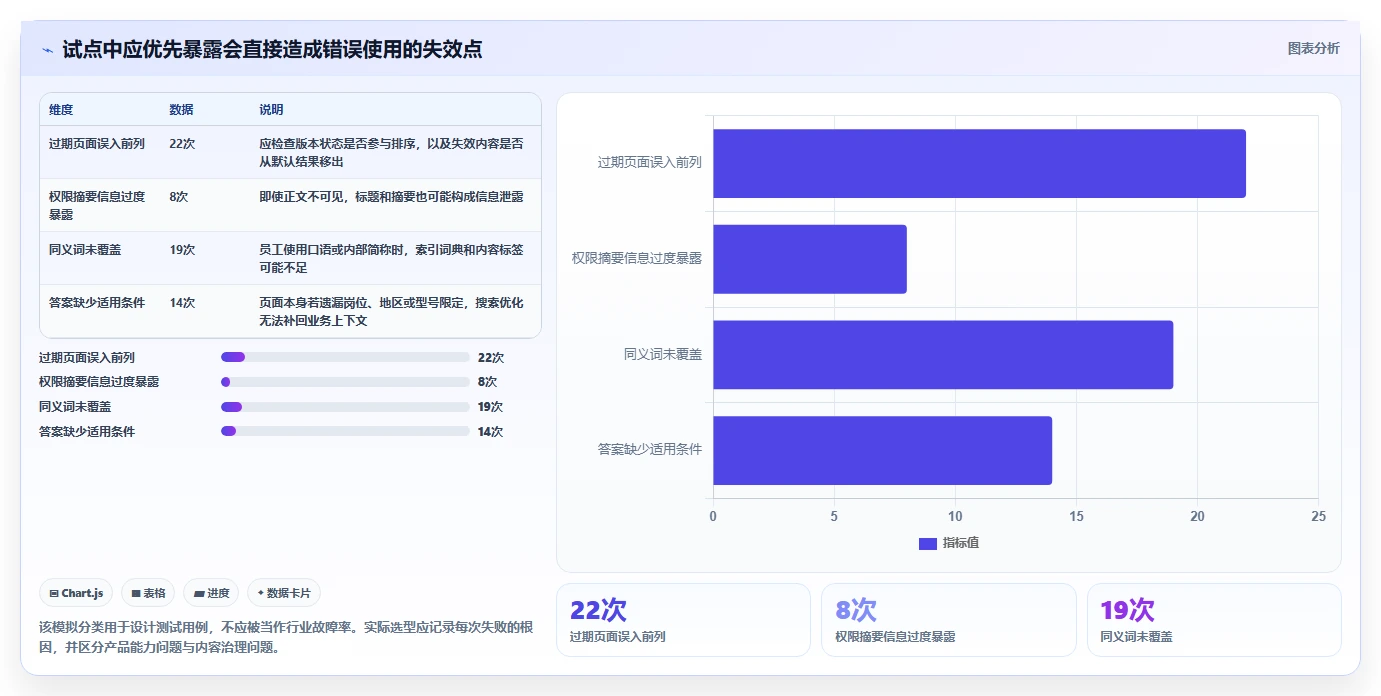The height and width of the screenshot is (696, 1381).
Task: Click the 答案缺少适用条件 table row label
Action: click(97, 303)
